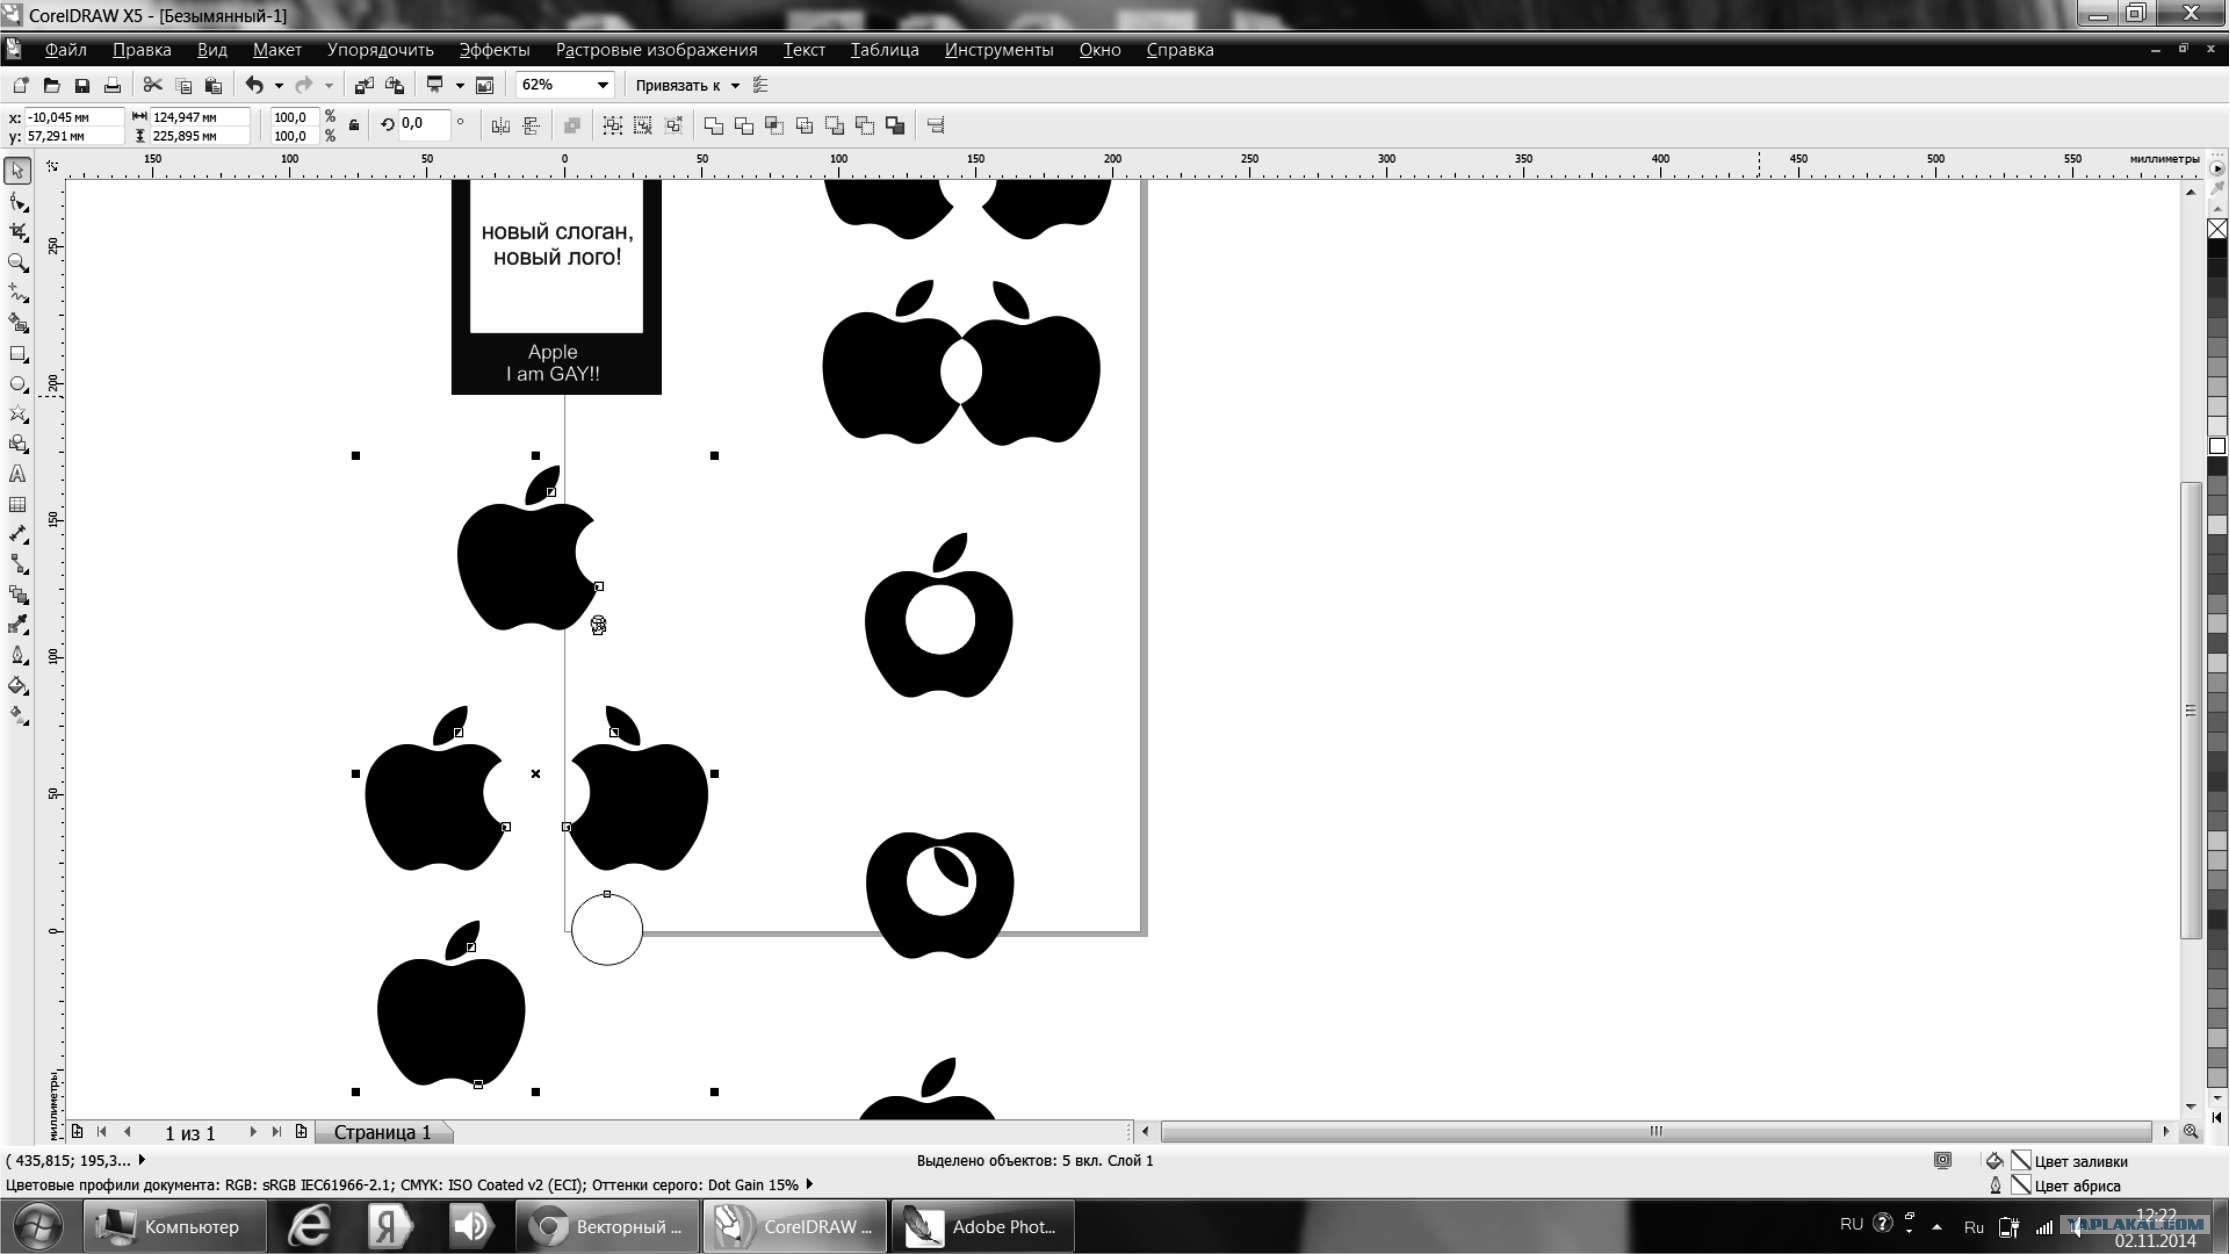2230x1254 pixels.
Task: Open Adobe Photoshop from the taskbar
Action: [982, 1226]
